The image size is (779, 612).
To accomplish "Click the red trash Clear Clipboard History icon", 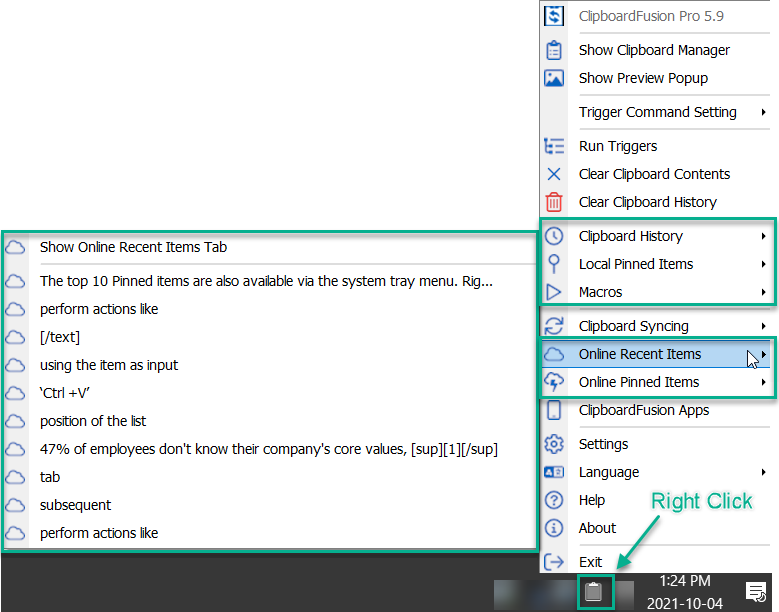I will click(553, 202).
